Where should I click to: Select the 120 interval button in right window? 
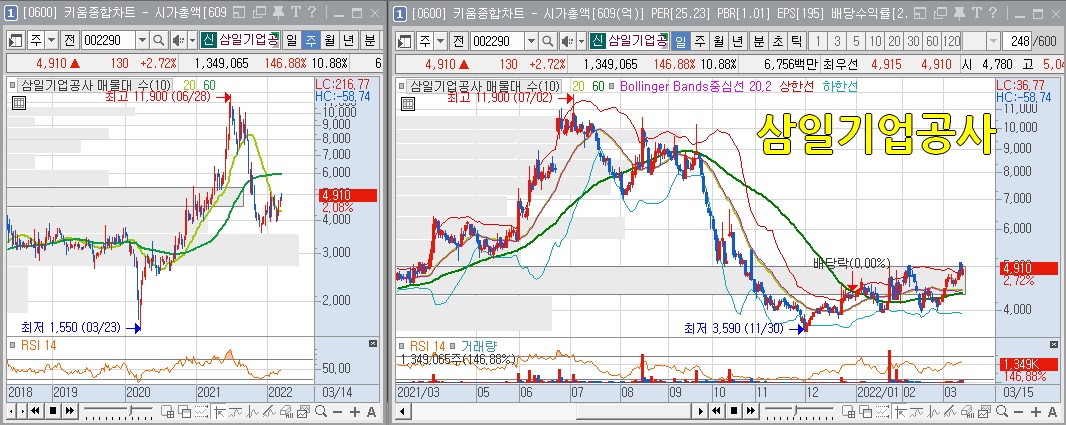coord(952,41)
